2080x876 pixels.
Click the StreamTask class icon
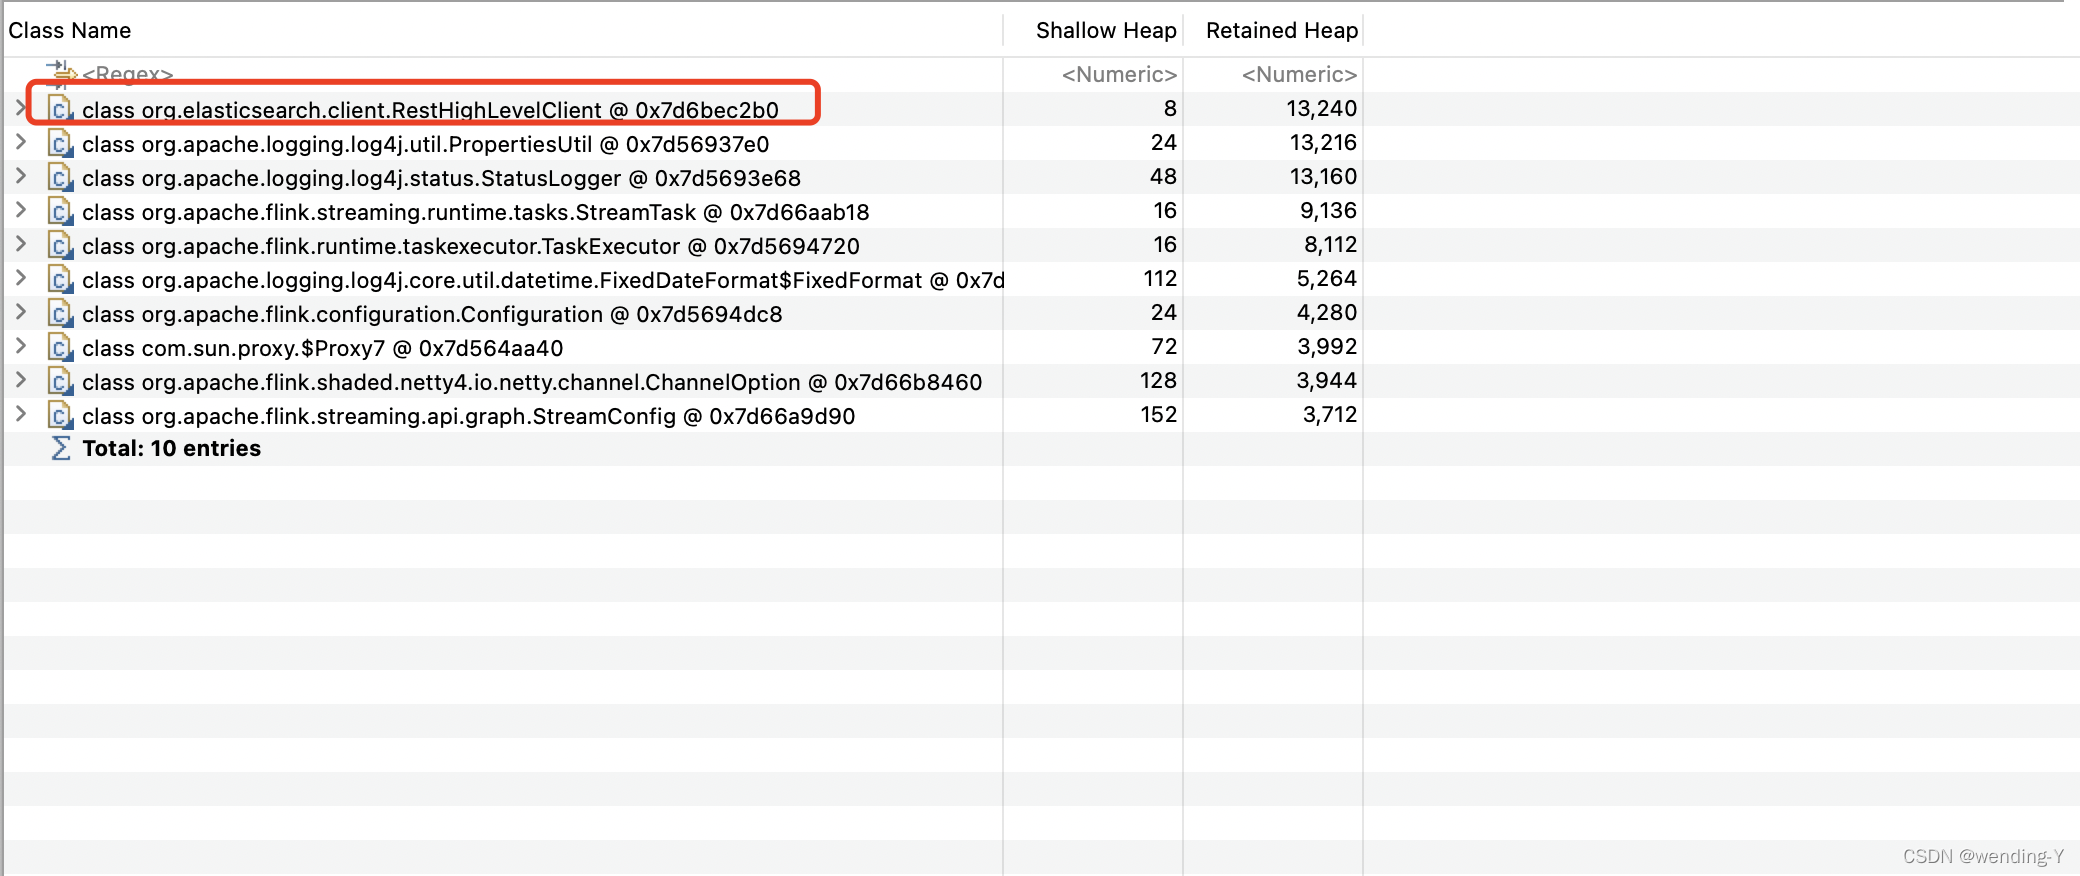[x=61, y=212]
